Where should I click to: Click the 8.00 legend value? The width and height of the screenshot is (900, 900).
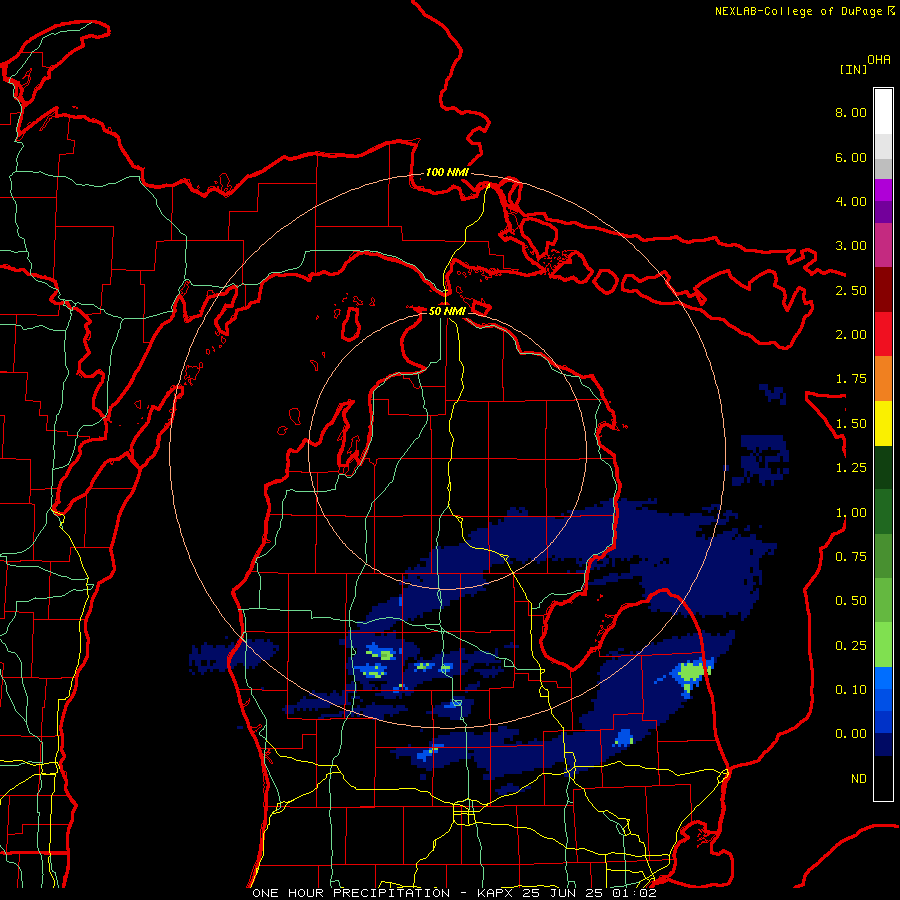coord(851,112)
